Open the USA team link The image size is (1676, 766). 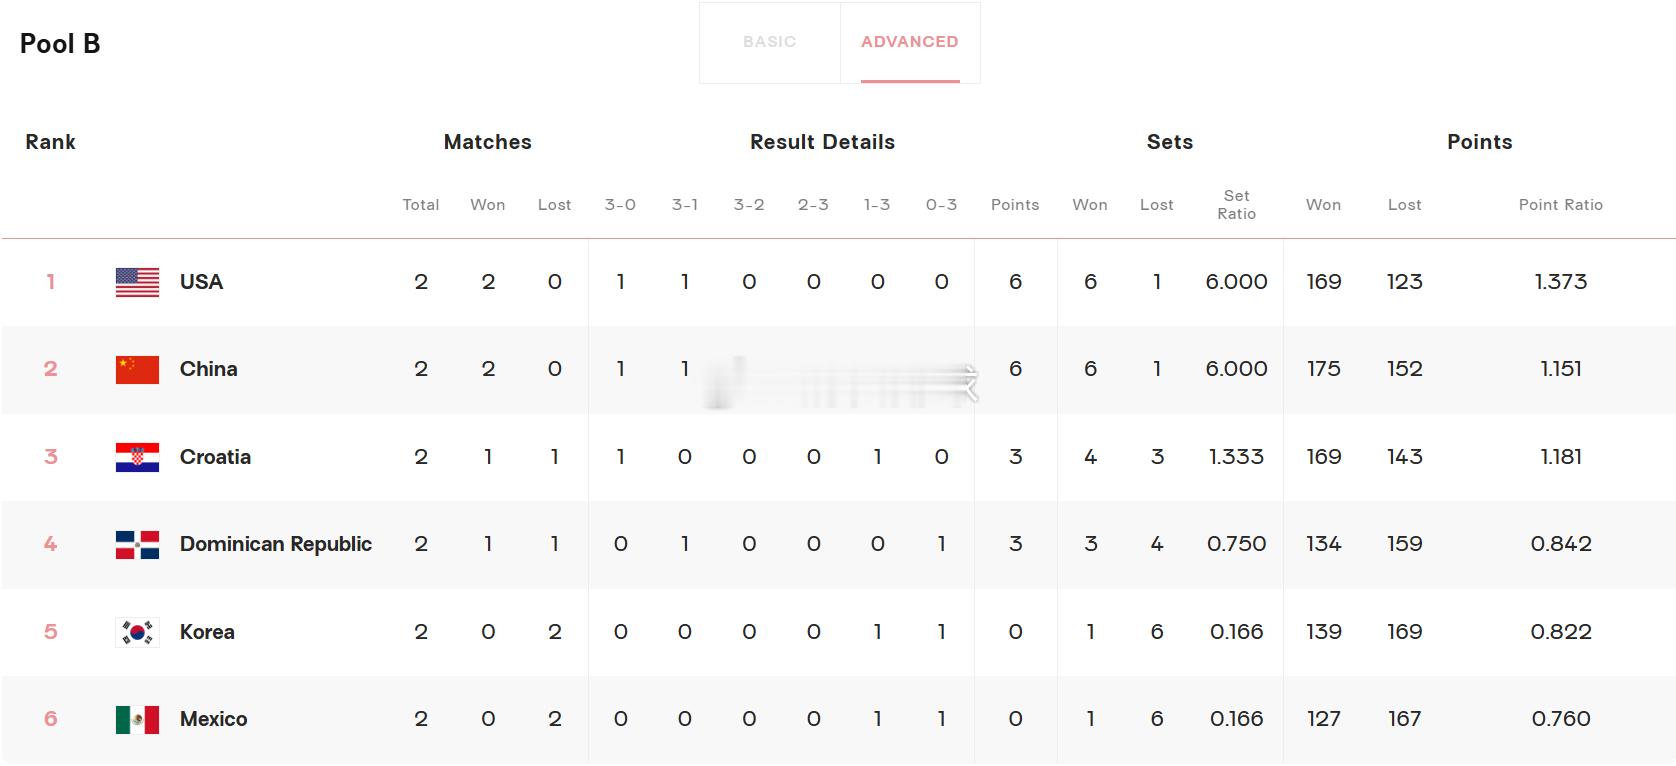tap(201, 282)
